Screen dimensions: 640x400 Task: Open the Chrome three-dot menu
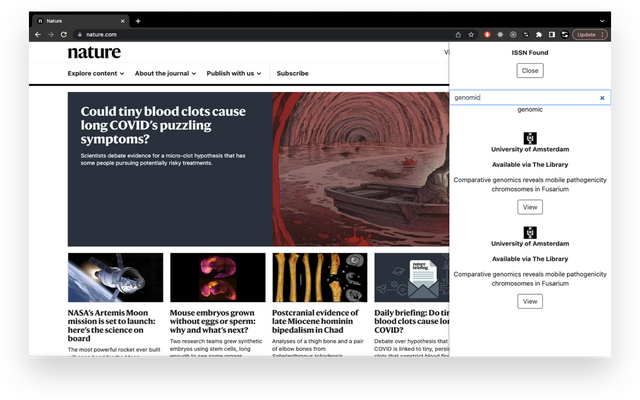pos(602,35)
